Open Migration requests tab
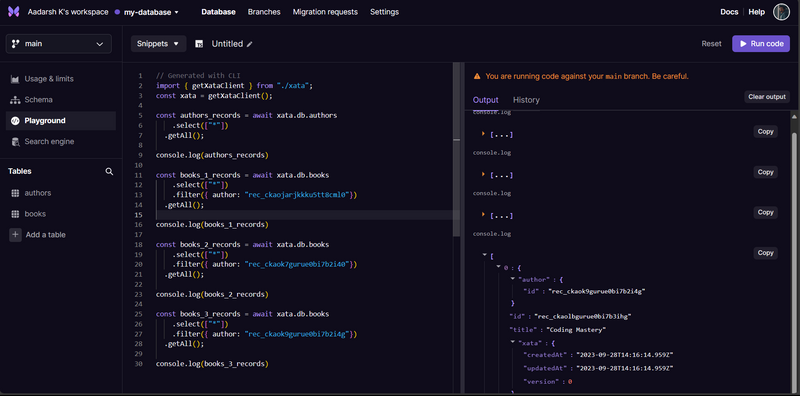Screen dimensions: 800x396 [325, 12]
